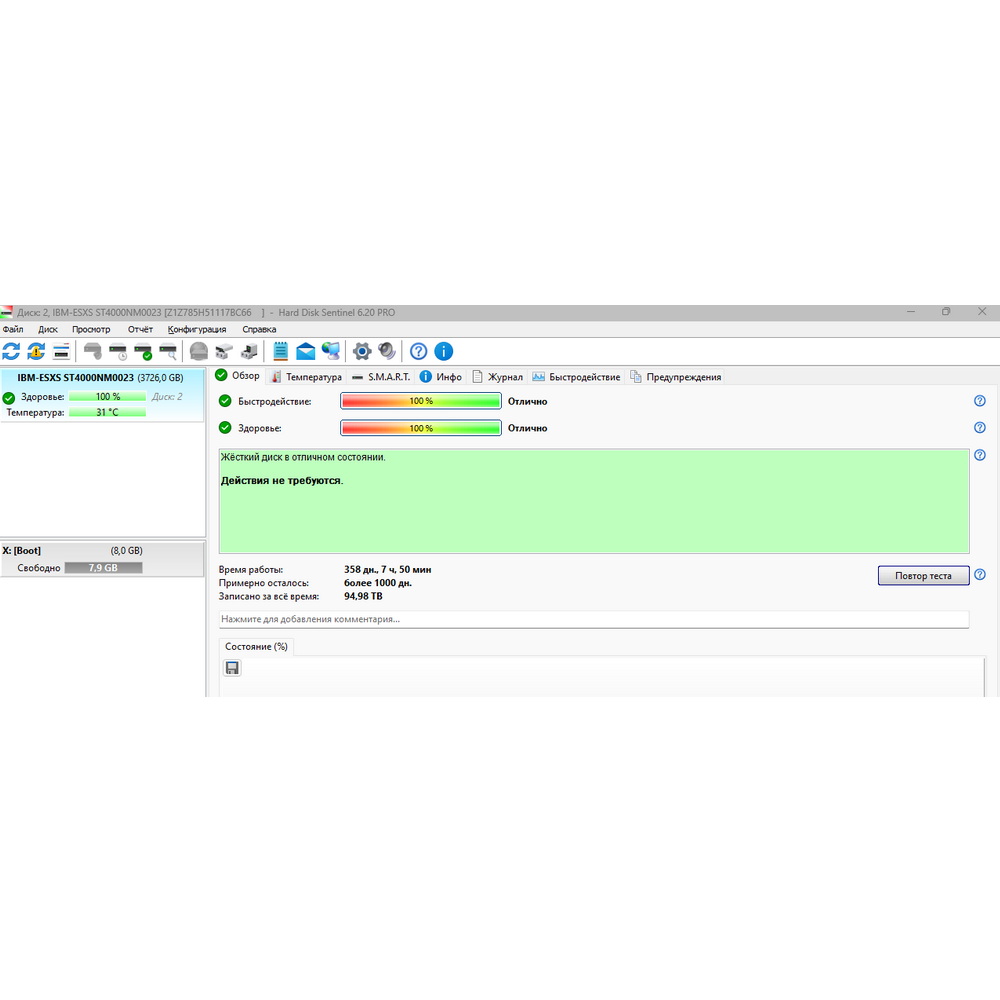
Task: Click the blue refresh arrows icon
Action: click(x=11, y=351)
